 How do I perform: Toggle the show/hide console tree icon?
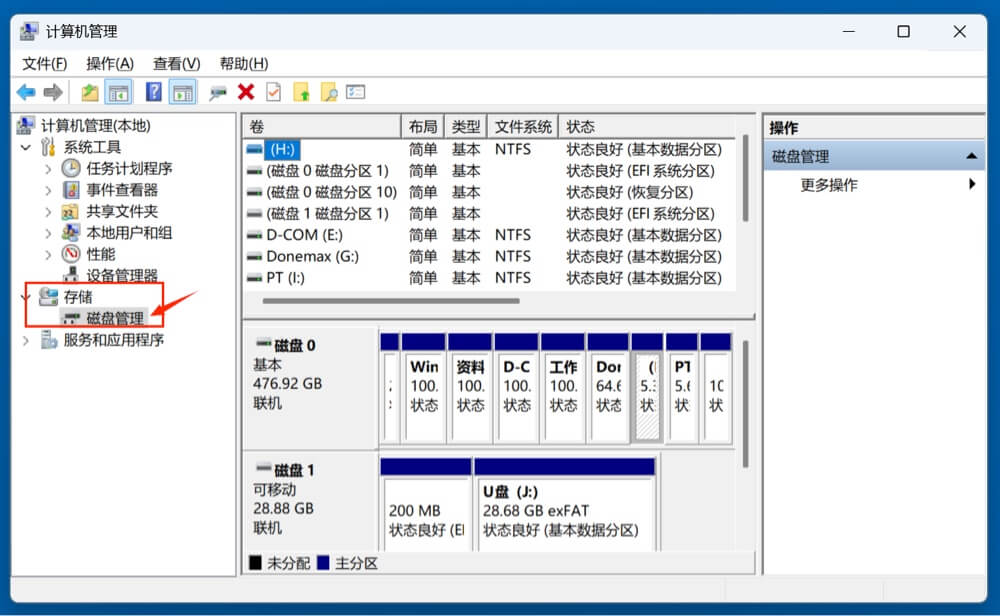point(119,93)
